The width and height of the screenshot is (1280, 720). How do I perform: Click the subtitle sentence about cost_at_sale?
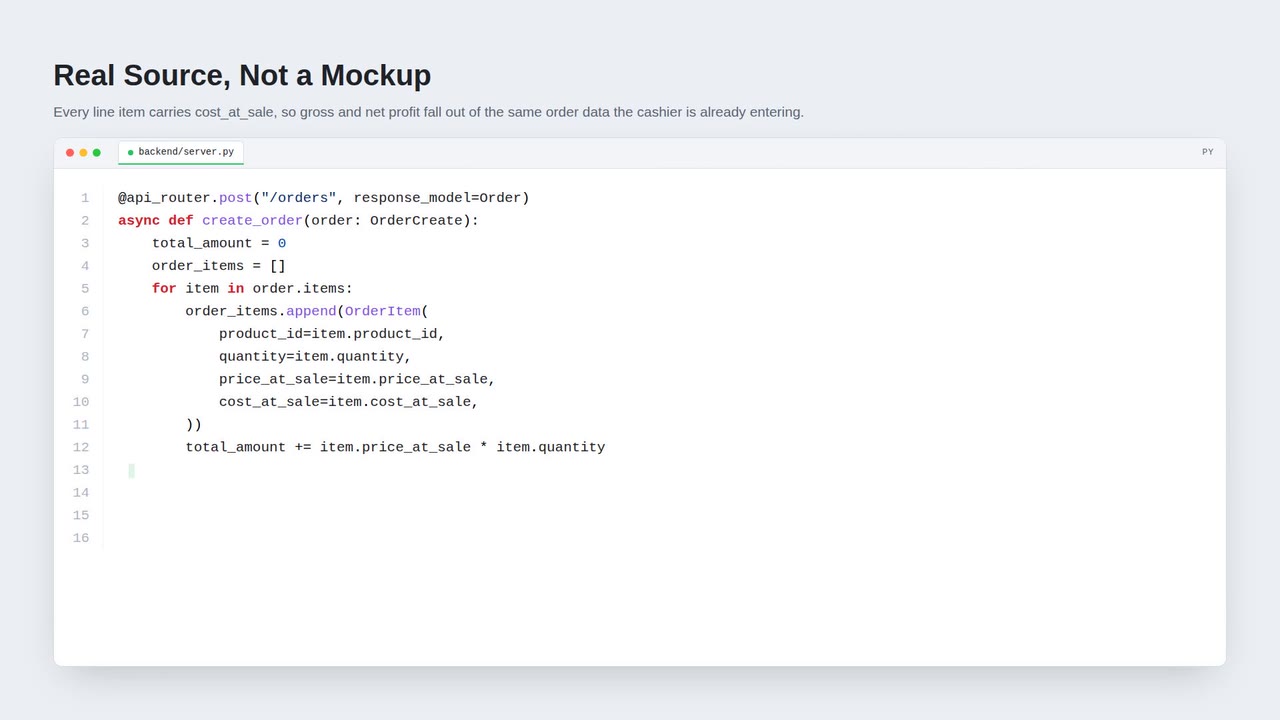[x=428, y=112]
